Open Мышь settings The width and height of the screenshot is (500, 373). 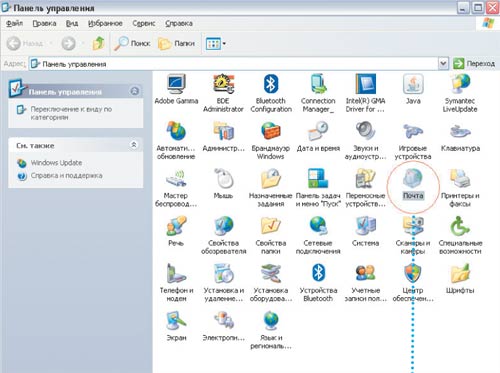(x=223, y=184)
